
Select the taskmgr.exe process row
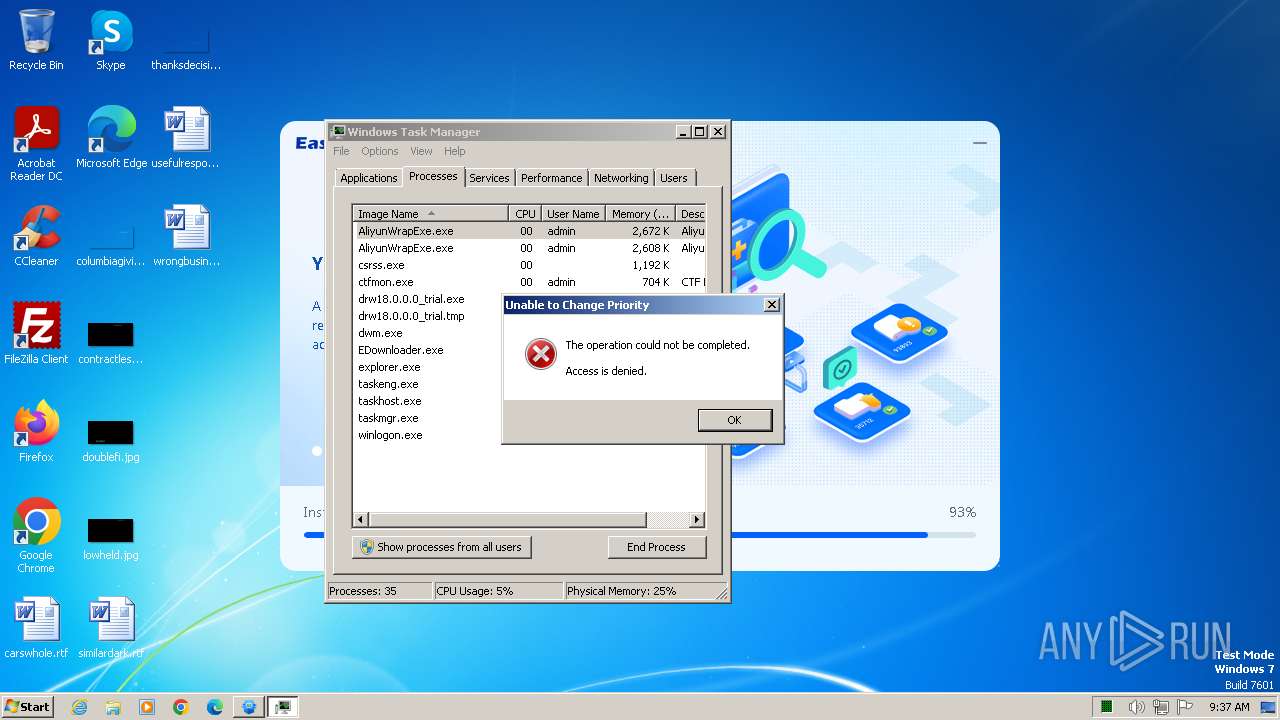click(x=428, y=418)
